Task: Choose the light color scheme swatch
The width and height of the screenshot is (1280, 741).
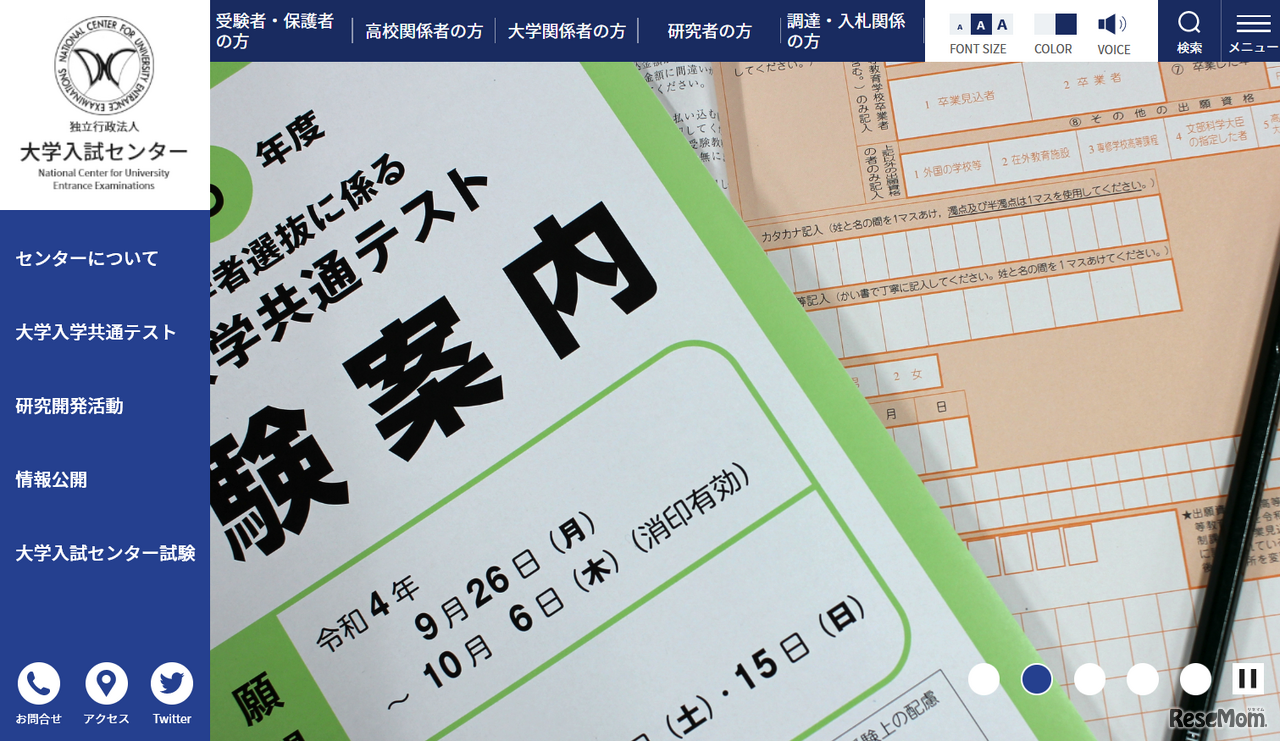Action: point(1044,25)
